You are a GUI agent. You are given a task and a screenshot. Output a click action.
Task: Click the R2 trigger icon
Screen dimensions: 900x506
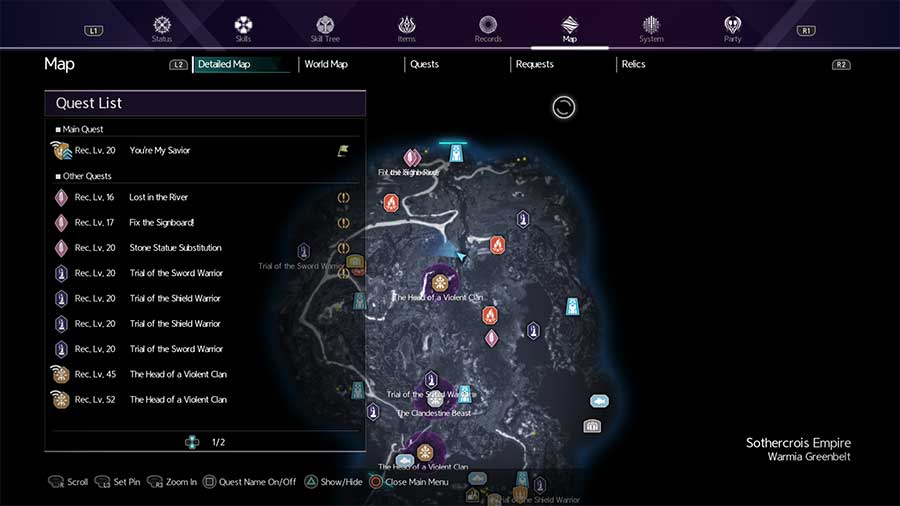(x=841, y=64)
